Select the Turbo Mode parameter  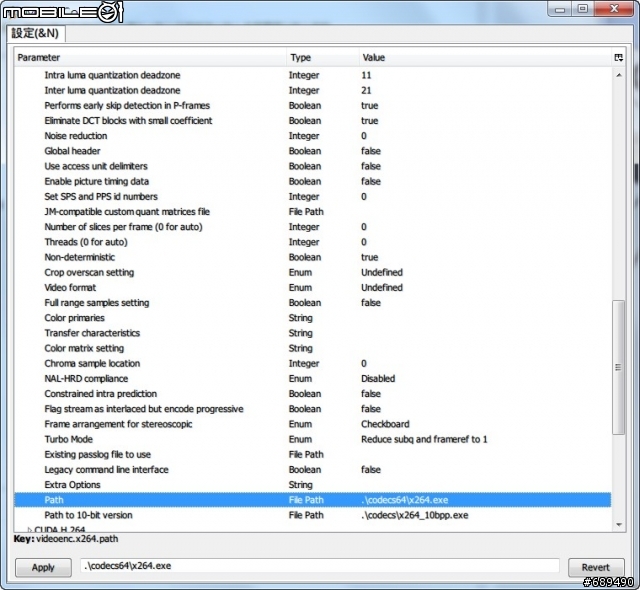pyautogui.click(x=313, y=439)
